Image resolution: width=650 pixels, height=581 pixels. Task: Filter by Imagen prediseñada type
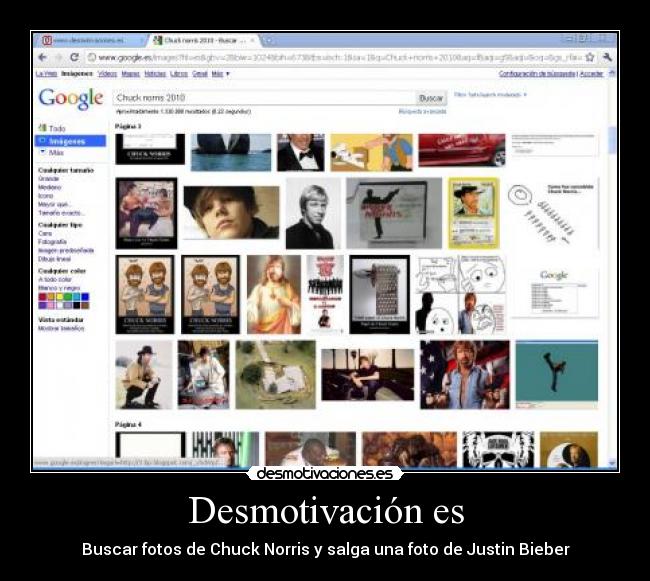(x=66, y=250)
